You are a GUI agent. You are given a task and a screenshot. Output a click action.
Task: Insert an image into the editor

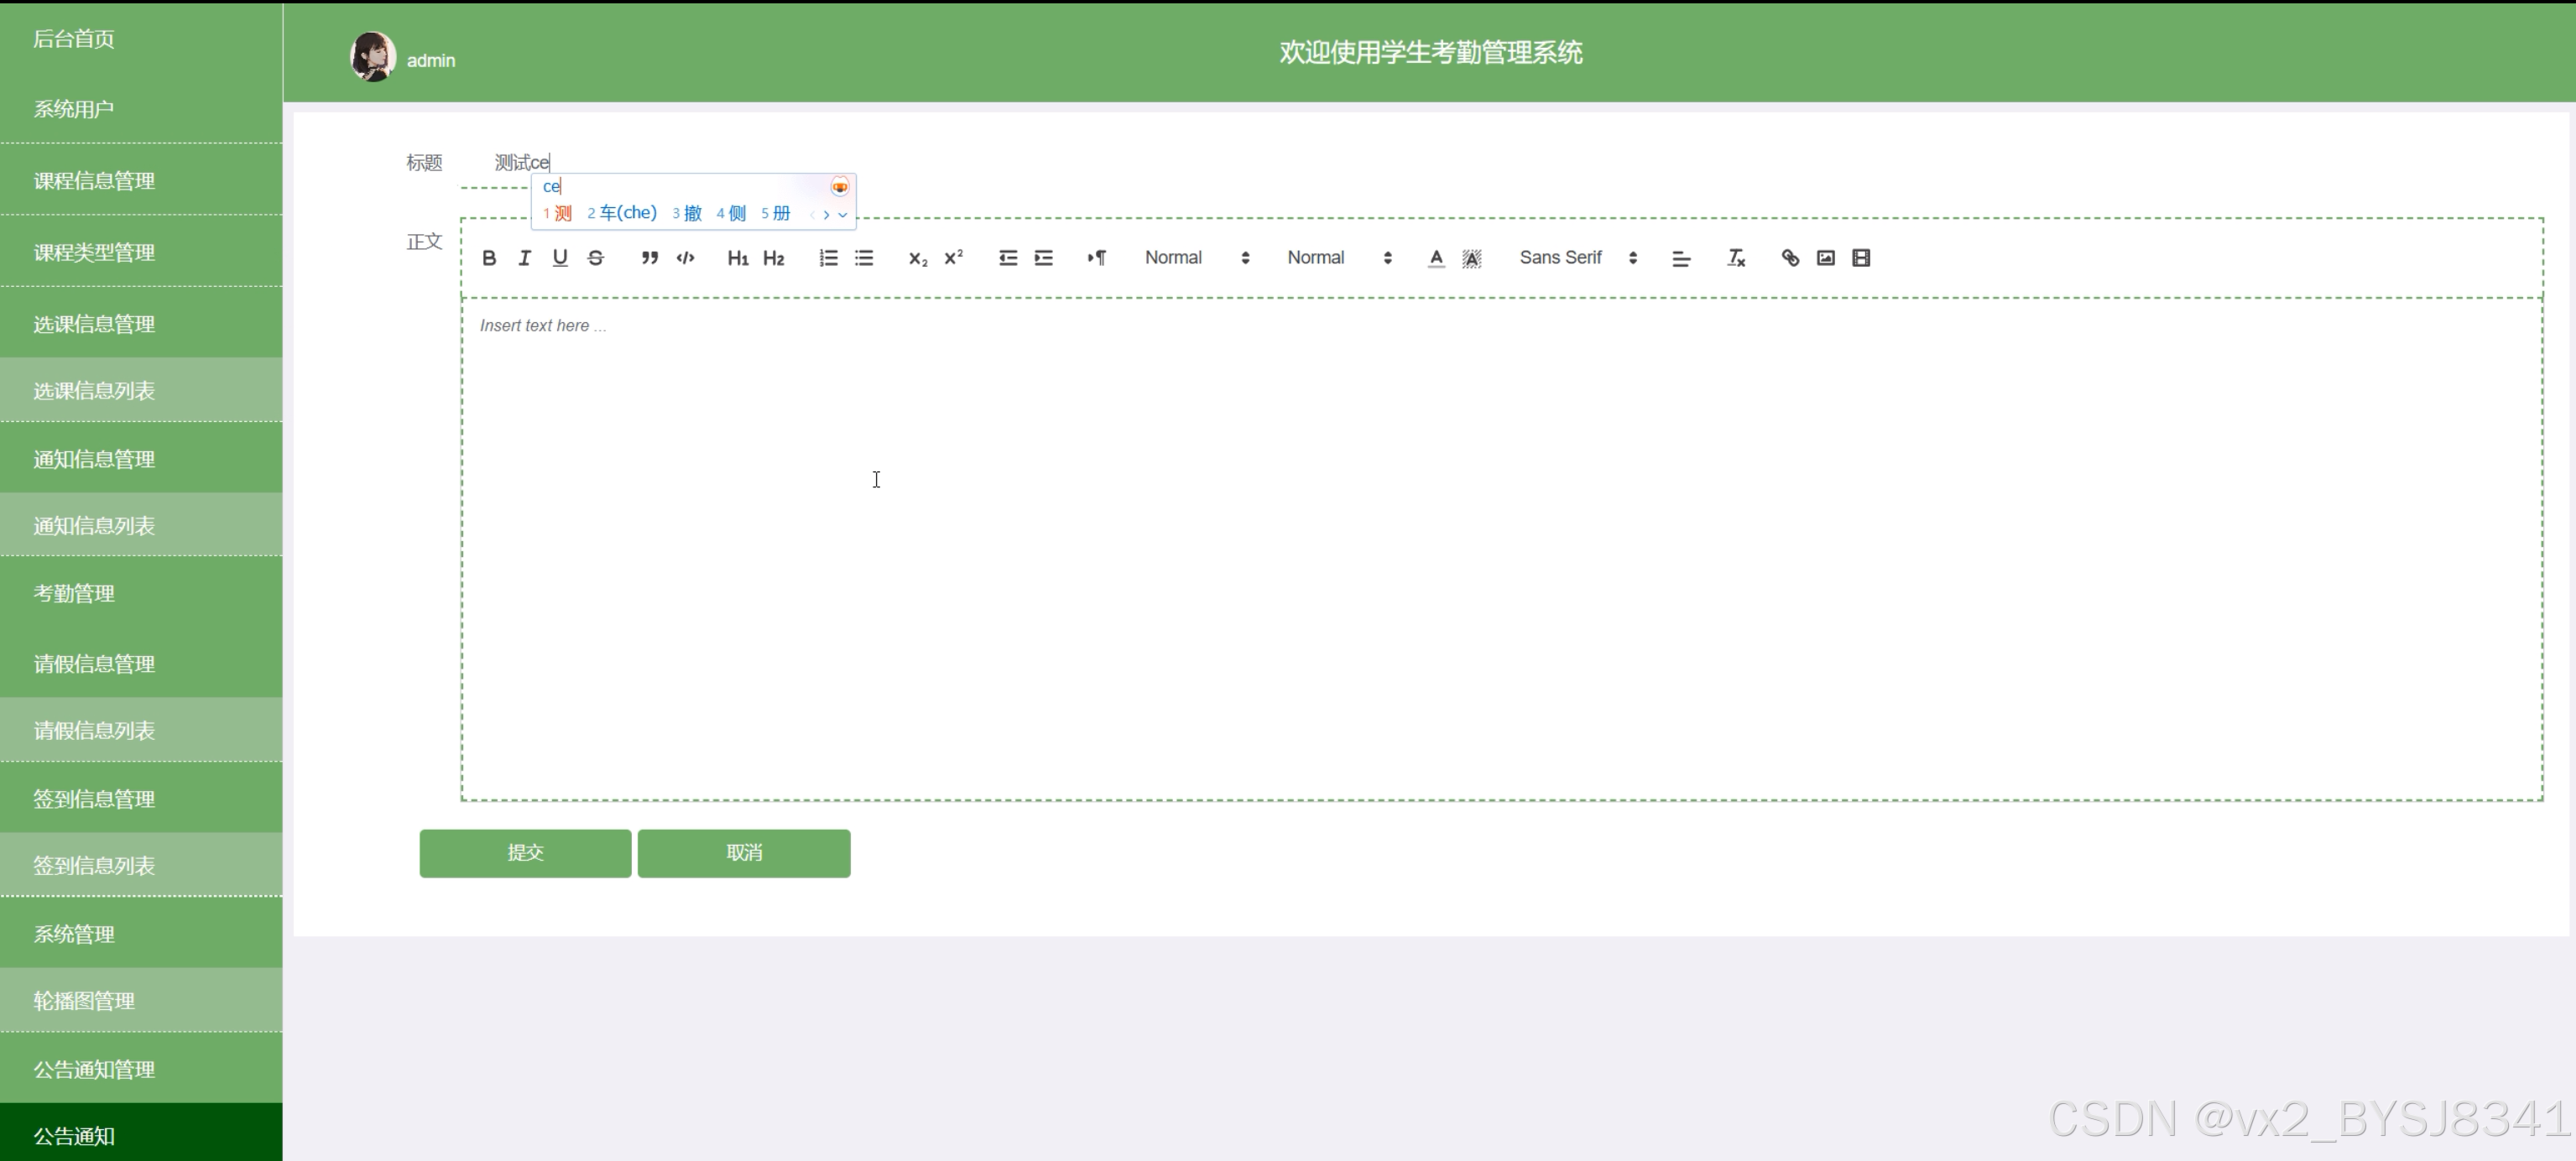1826,258
